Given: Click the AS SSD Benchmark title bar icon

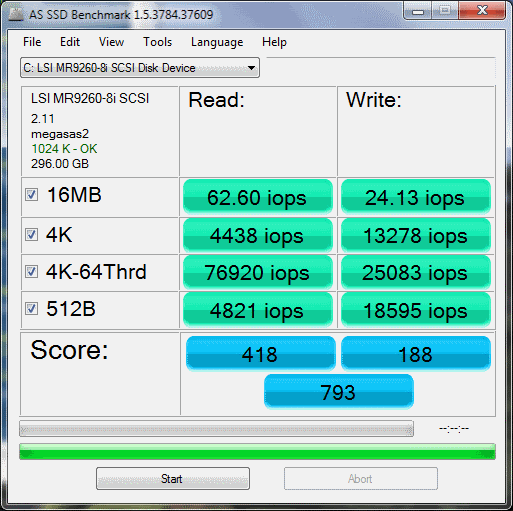Looking at the screenshot, I should pyautogui.click(x=16, y=14).
